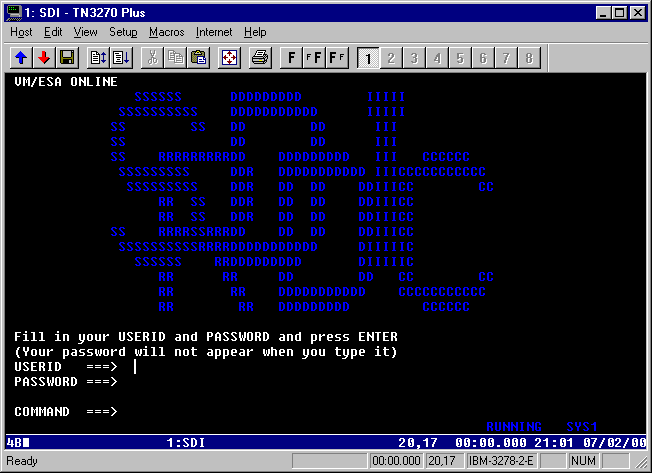
Task: Select the single F font button
Action: pos(291,57)
